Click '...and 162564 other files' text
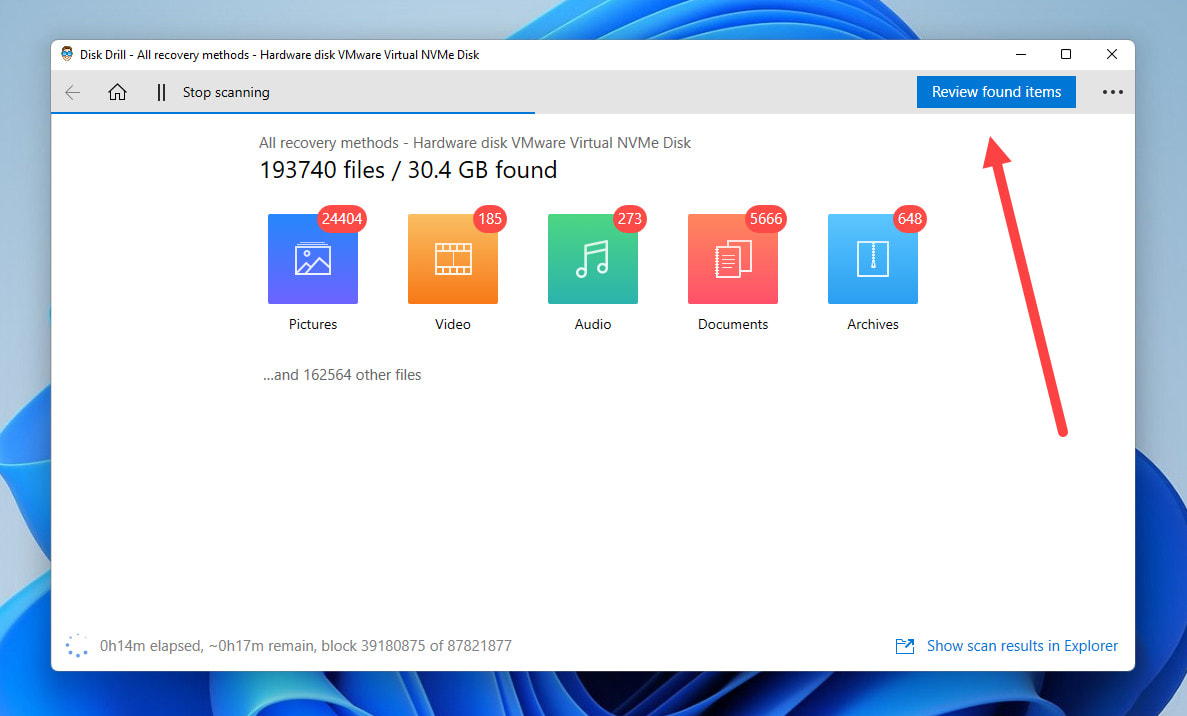This screenshot has width=1187, height=716. click(x=342, y=375)
